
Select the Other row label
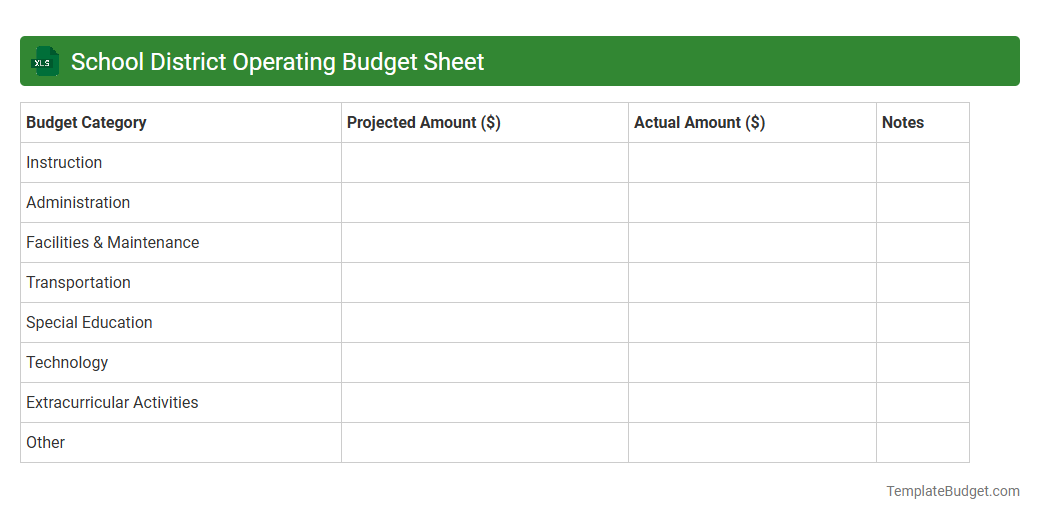click(x=46, y=442)
